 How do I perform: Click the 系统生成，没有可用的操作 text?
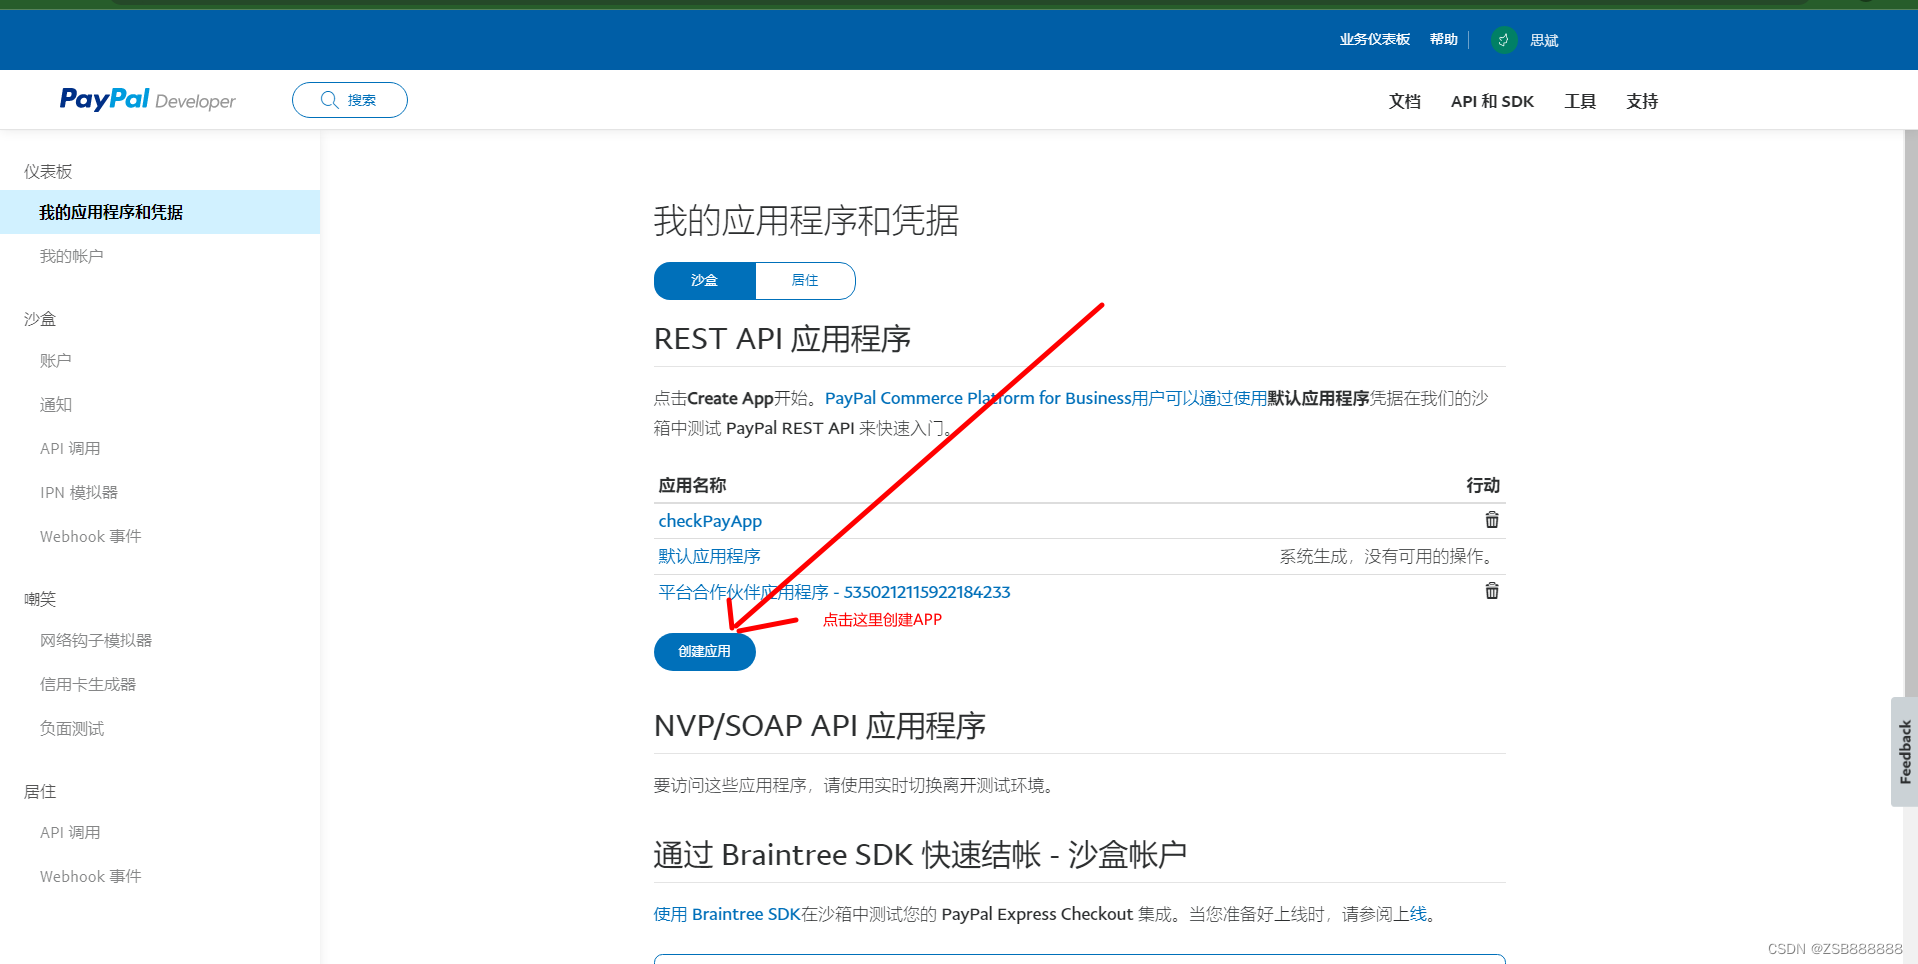(x=1389, y=556)
